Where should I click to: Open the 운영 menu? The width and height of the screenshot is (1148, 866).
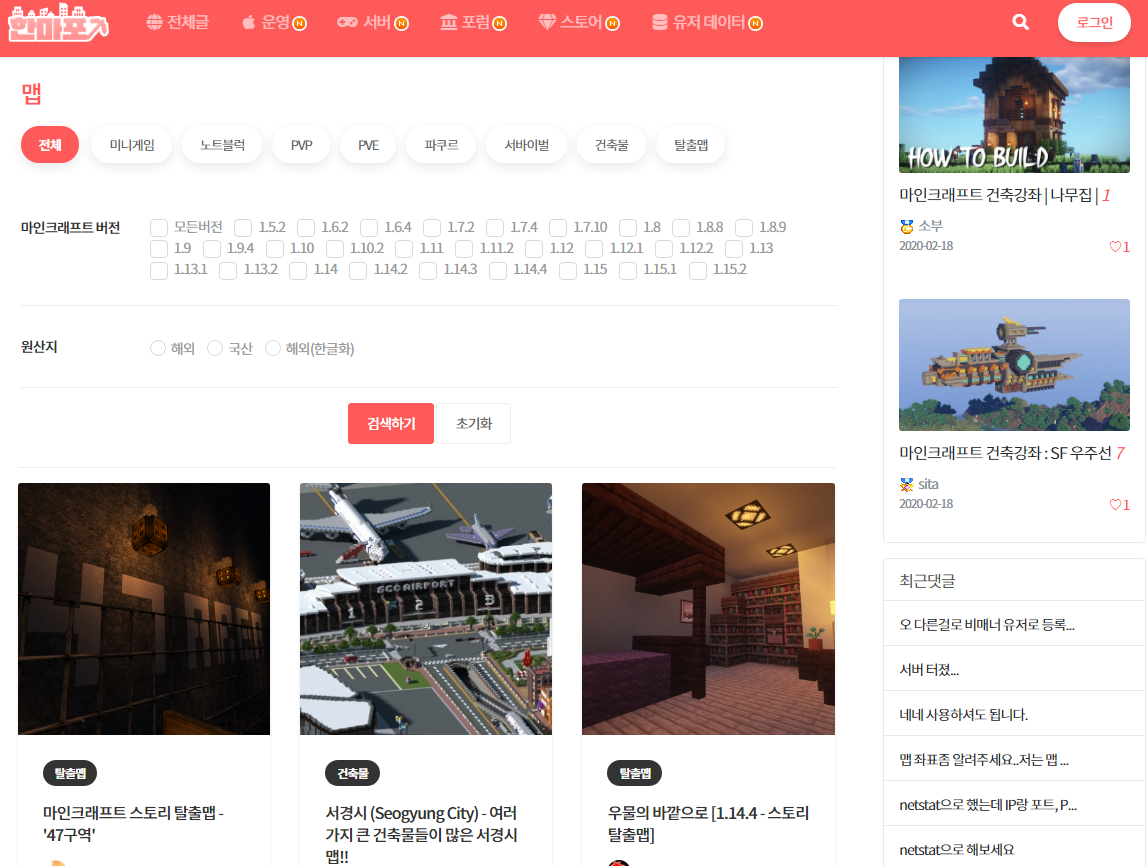coord(274,23)
